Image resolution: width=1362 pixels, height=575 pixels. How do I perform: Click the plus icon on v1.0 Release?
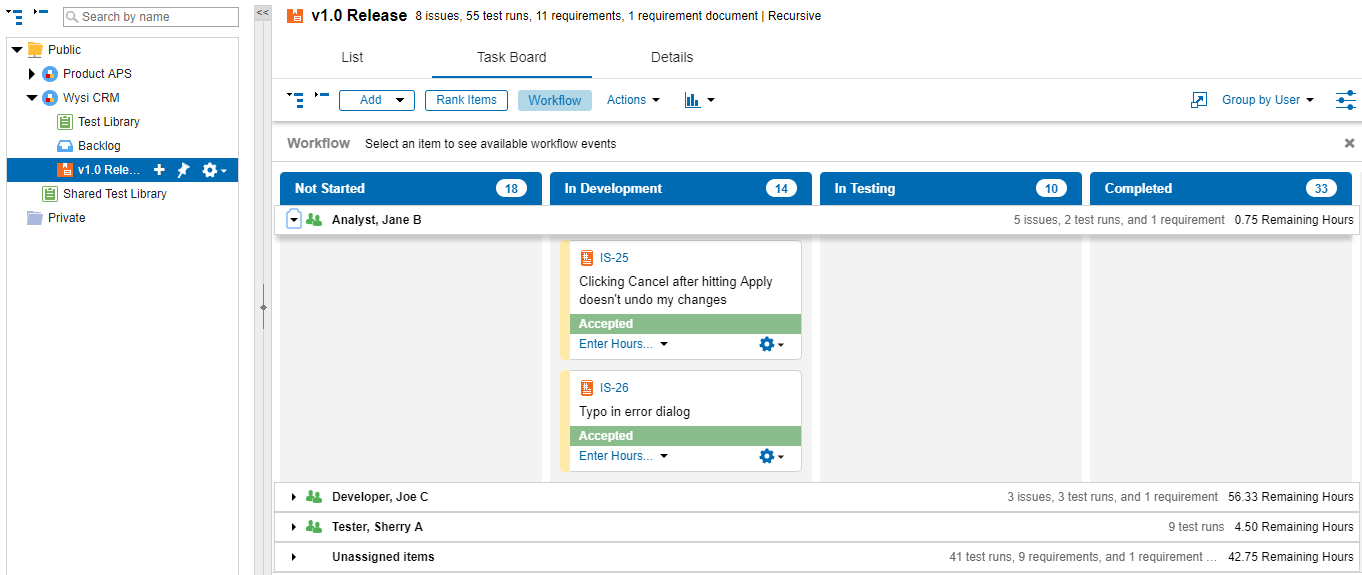click(159, 170)
